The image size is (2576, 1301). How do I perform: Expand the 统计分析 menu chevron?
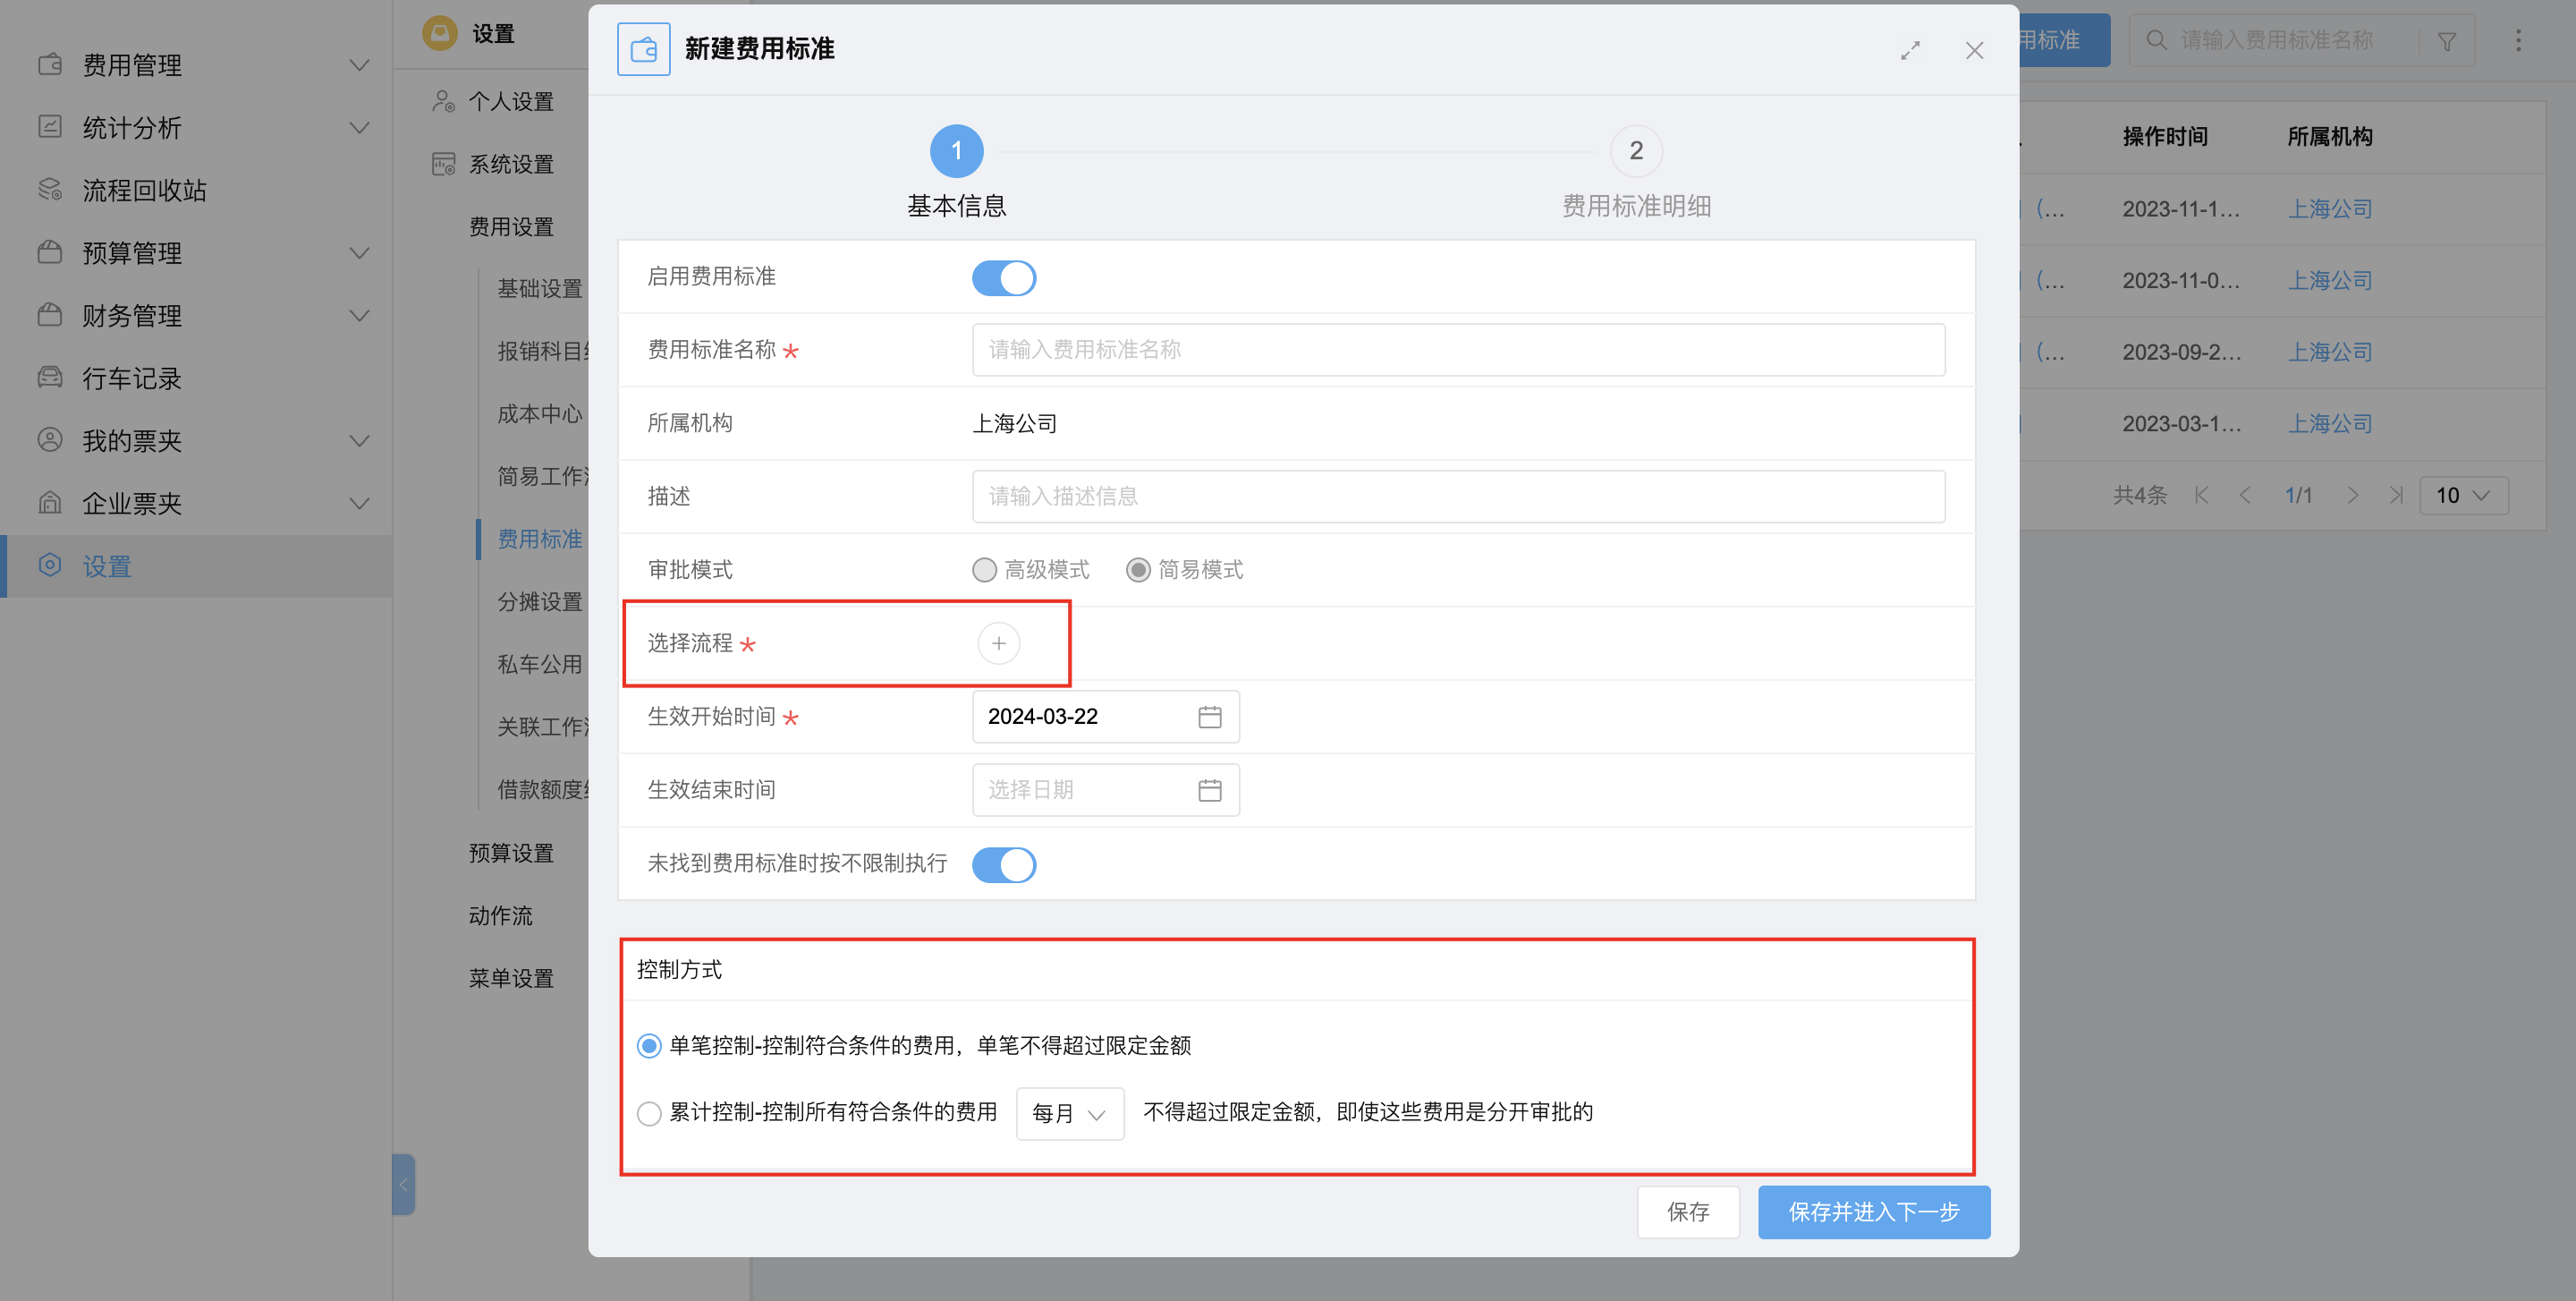pos(359,127)
